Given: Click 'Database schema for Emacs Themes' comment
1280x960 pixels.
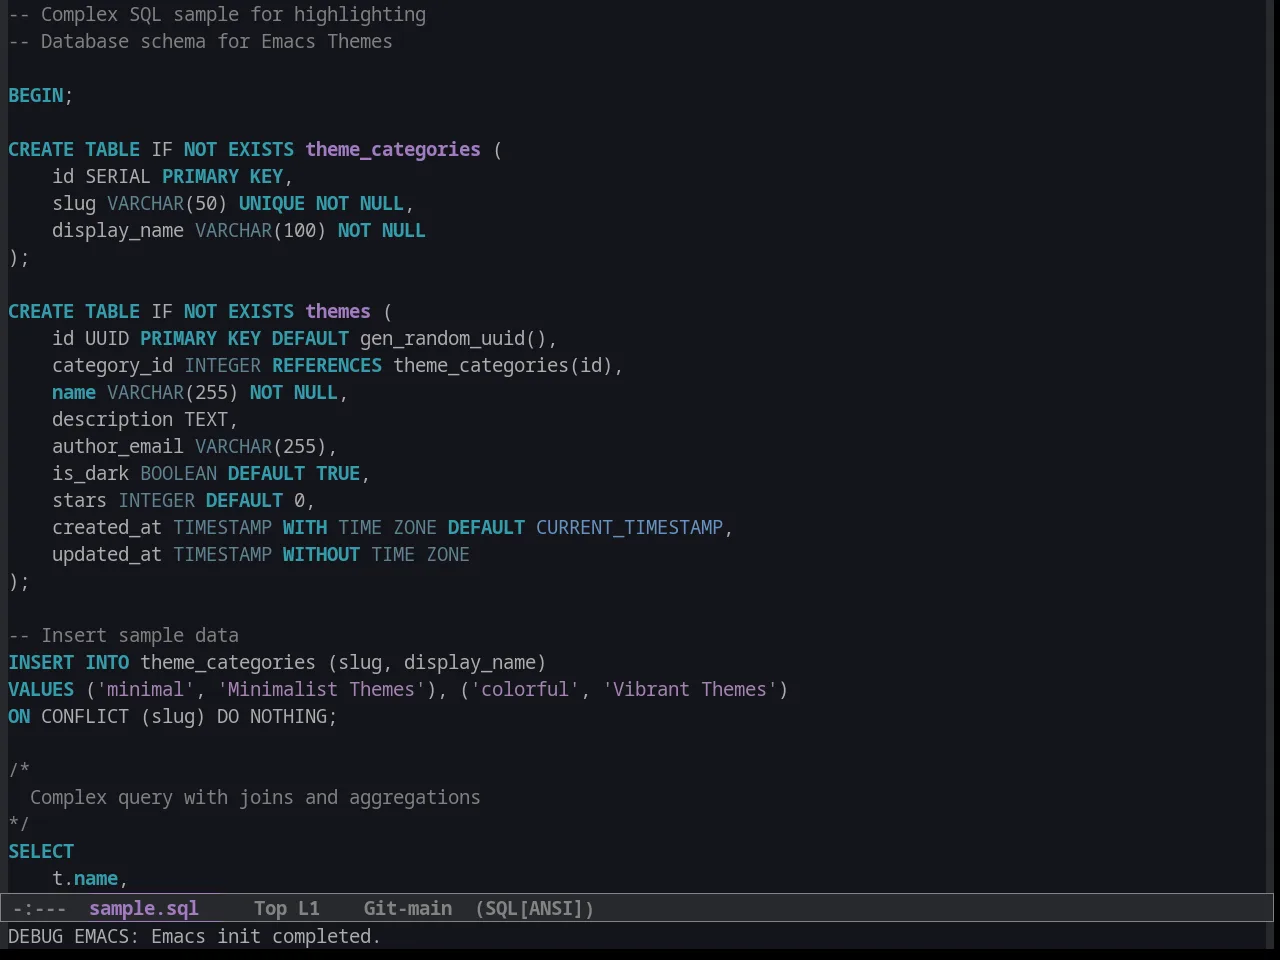Looking at the screenshot, I should point(200,41).
